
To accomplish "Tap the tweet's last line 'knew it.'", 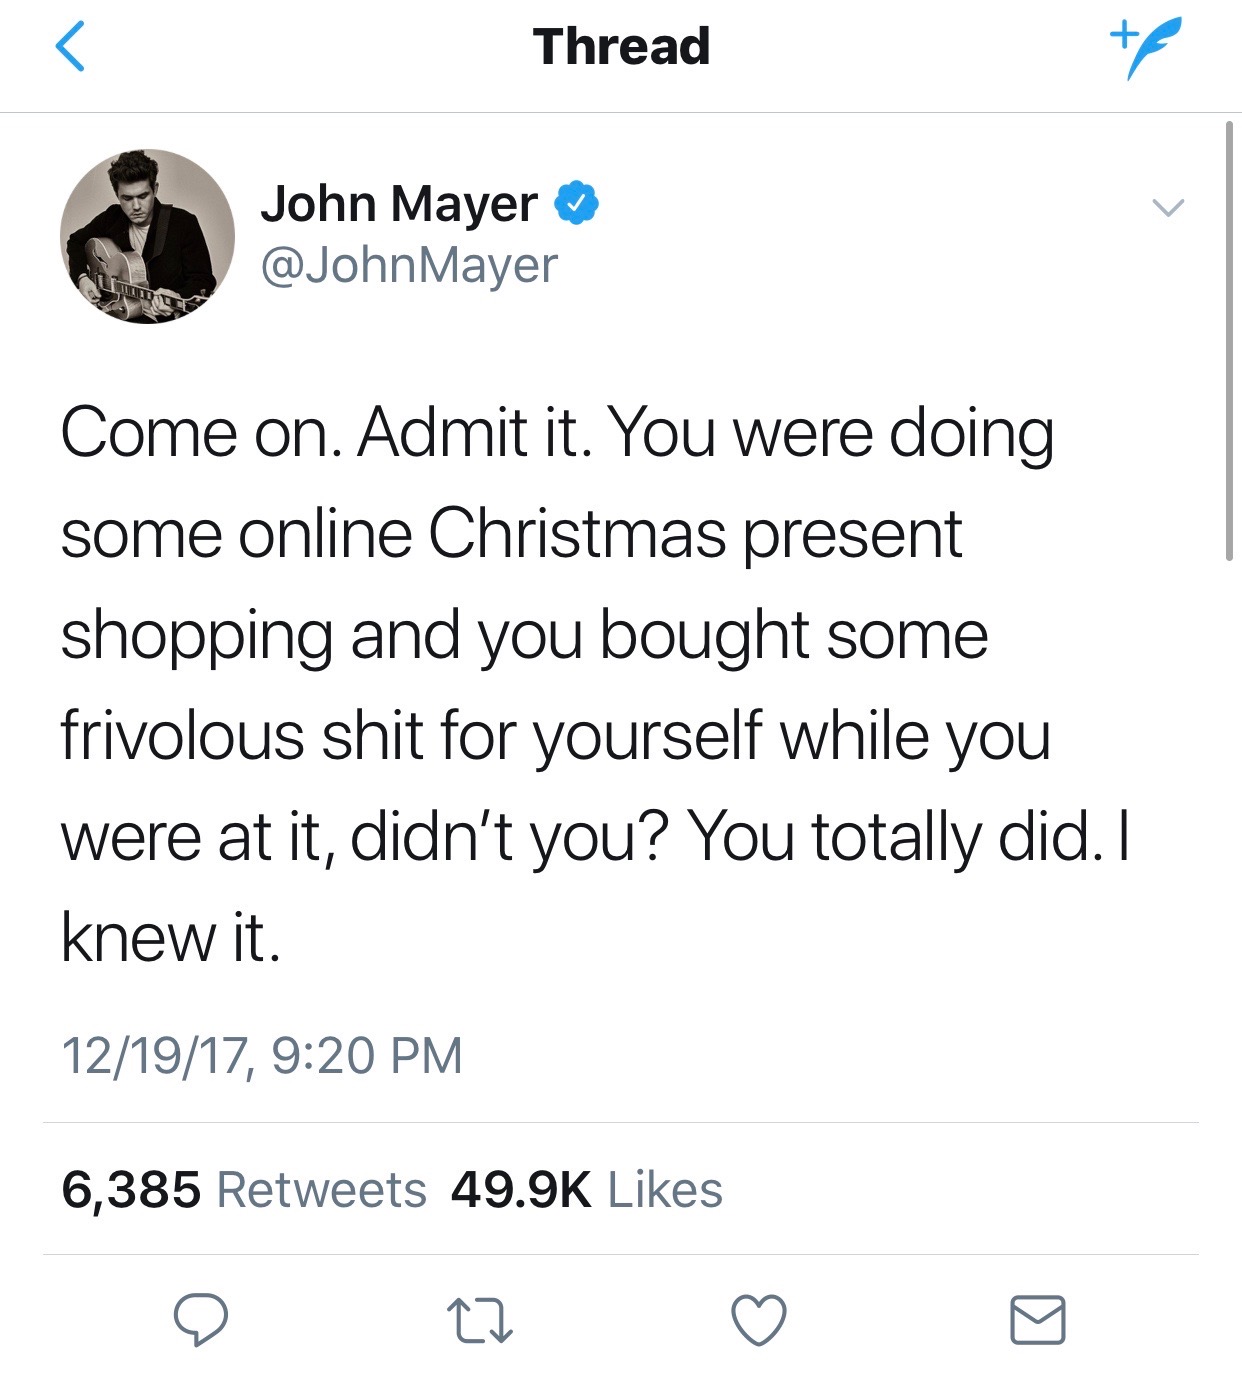I will pyautogui.click(x=170, y=937).
